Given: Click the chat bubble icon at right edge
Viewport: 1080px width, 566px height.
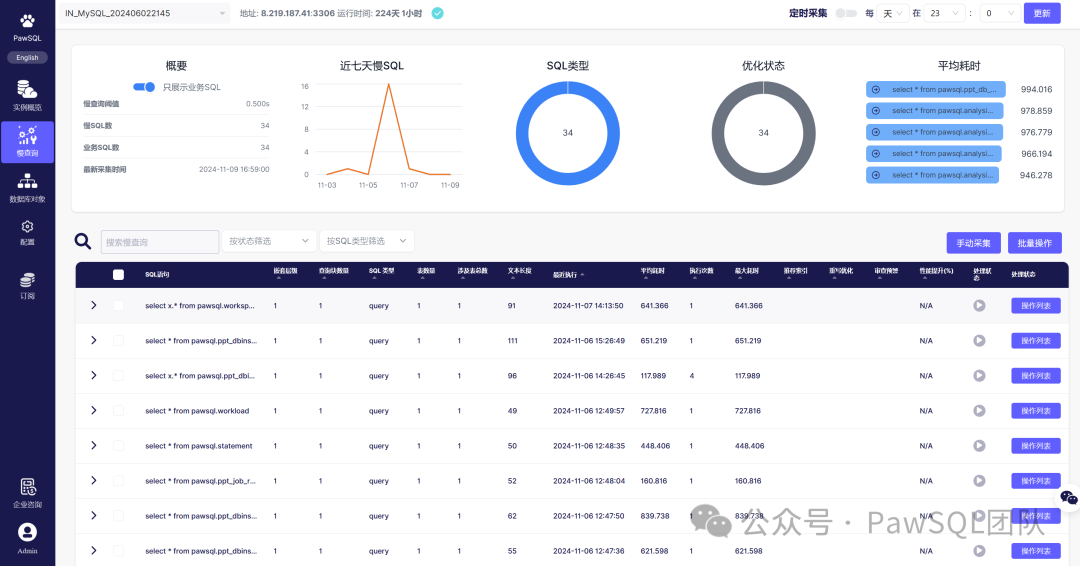Looking at the screenshot, I should [1068, 497].
